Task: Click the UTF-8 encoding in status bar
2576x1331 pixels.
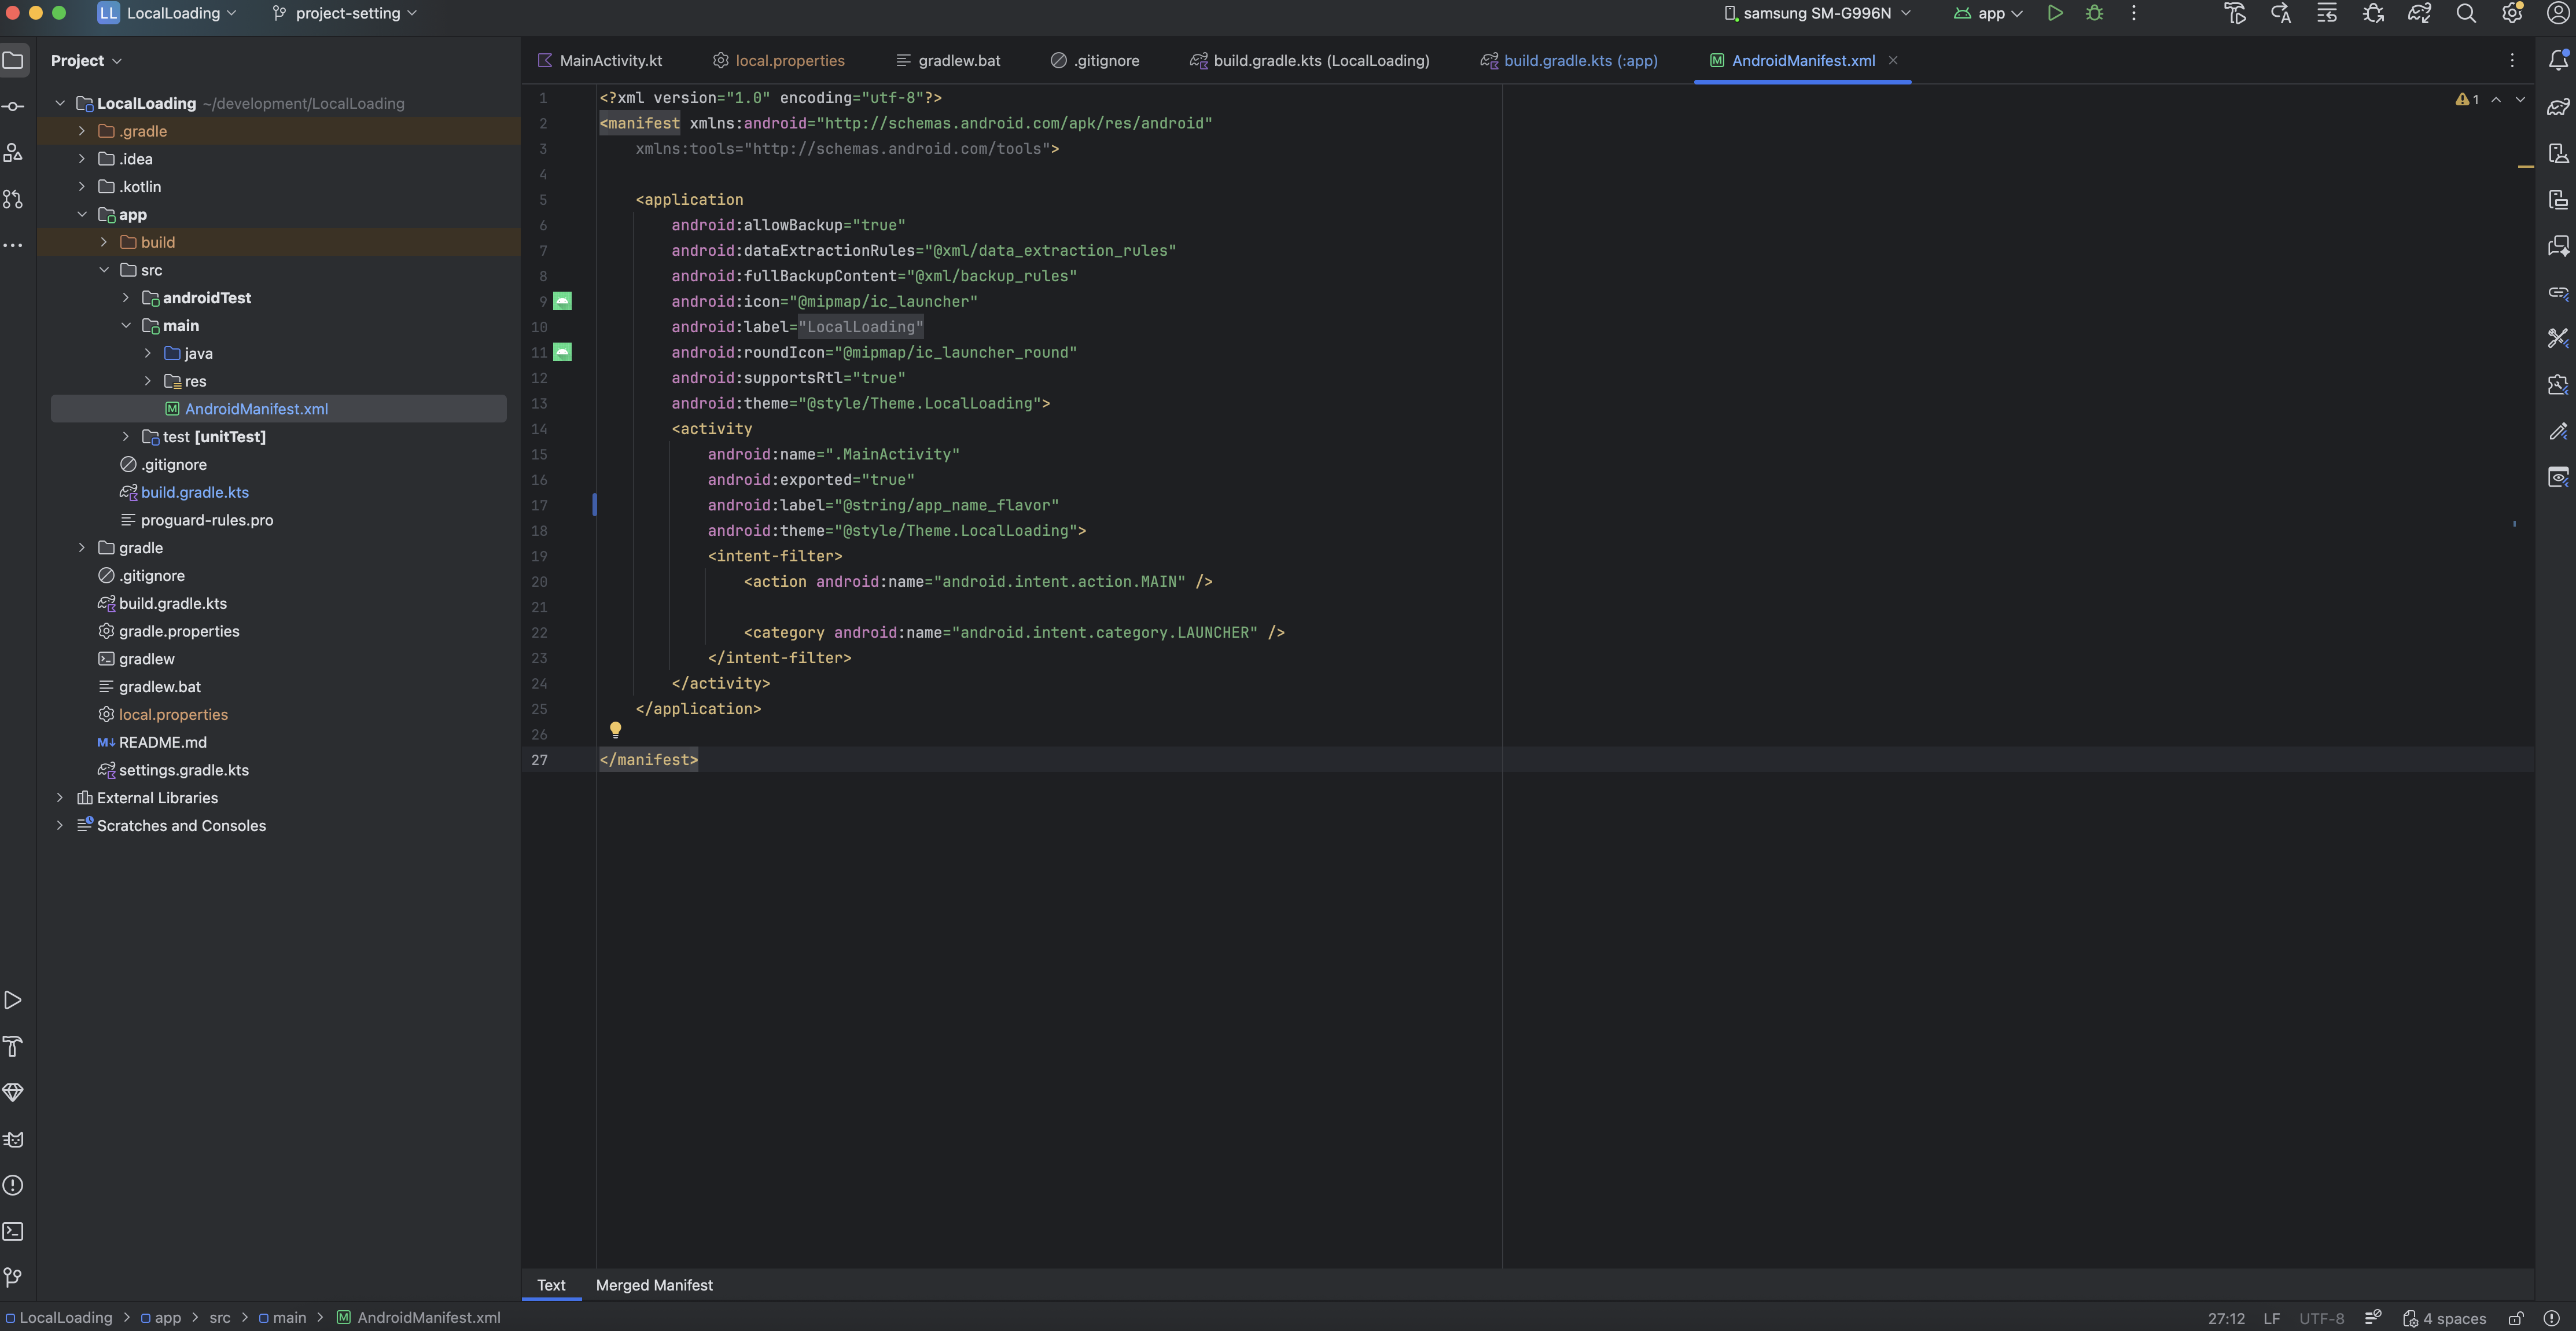Action: pyautogui.click(x=2322, y=1318)
